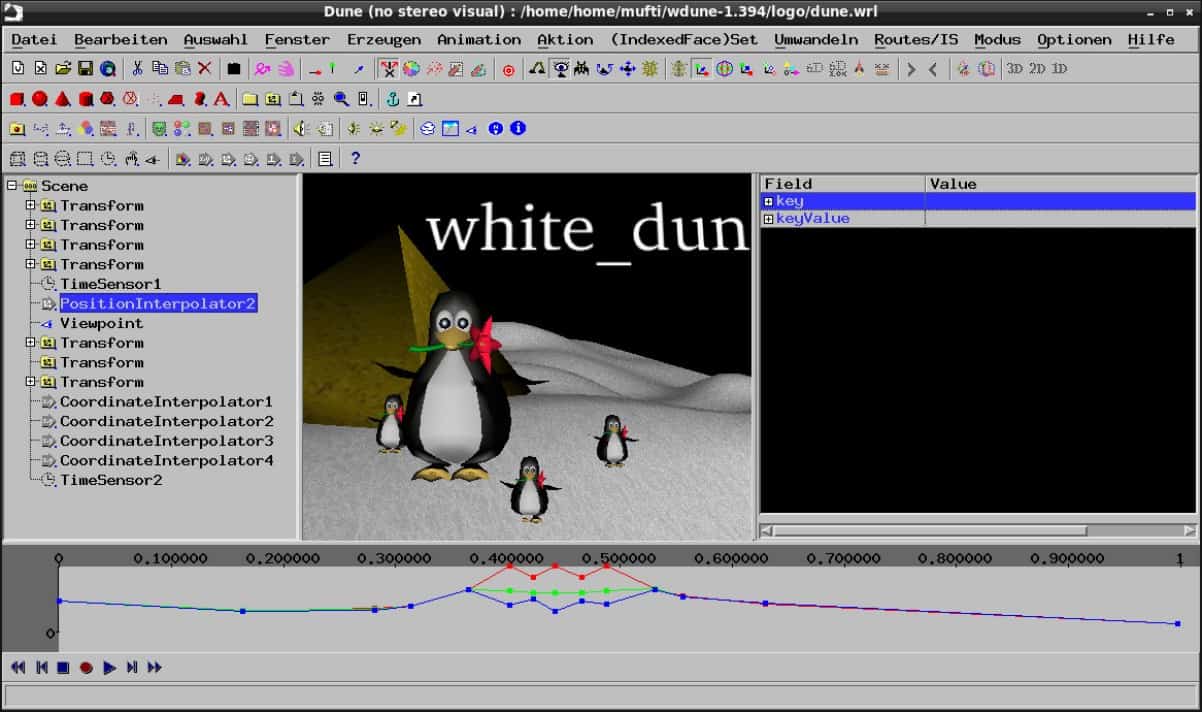Viewport: 1202px width, 712px height.
Task: Insert a Cone with red cone icon
Action: [62, 99]
